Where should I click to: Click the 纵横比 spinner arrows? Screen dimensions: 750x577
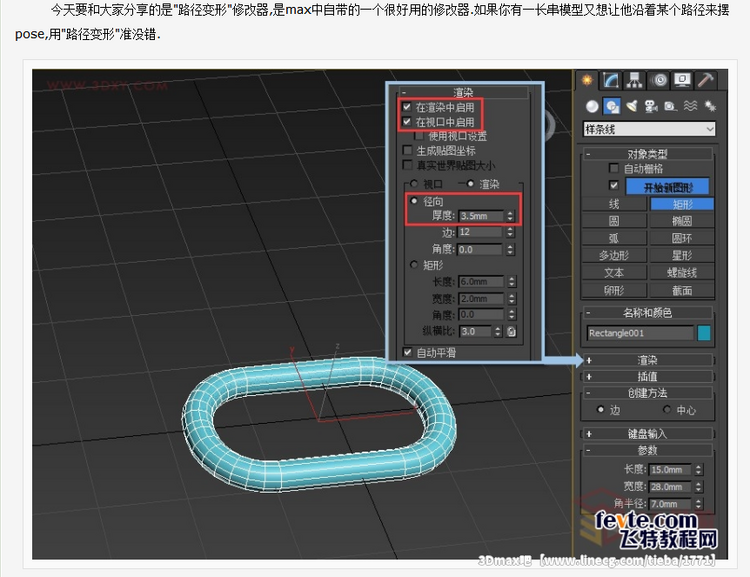498,332
